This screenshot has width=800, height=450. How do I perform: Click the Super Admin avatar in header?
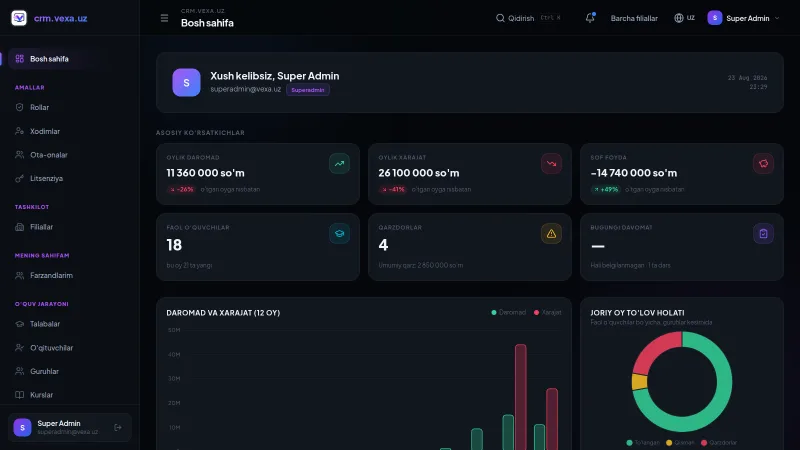pyautogui.click(x=715, y=18)
